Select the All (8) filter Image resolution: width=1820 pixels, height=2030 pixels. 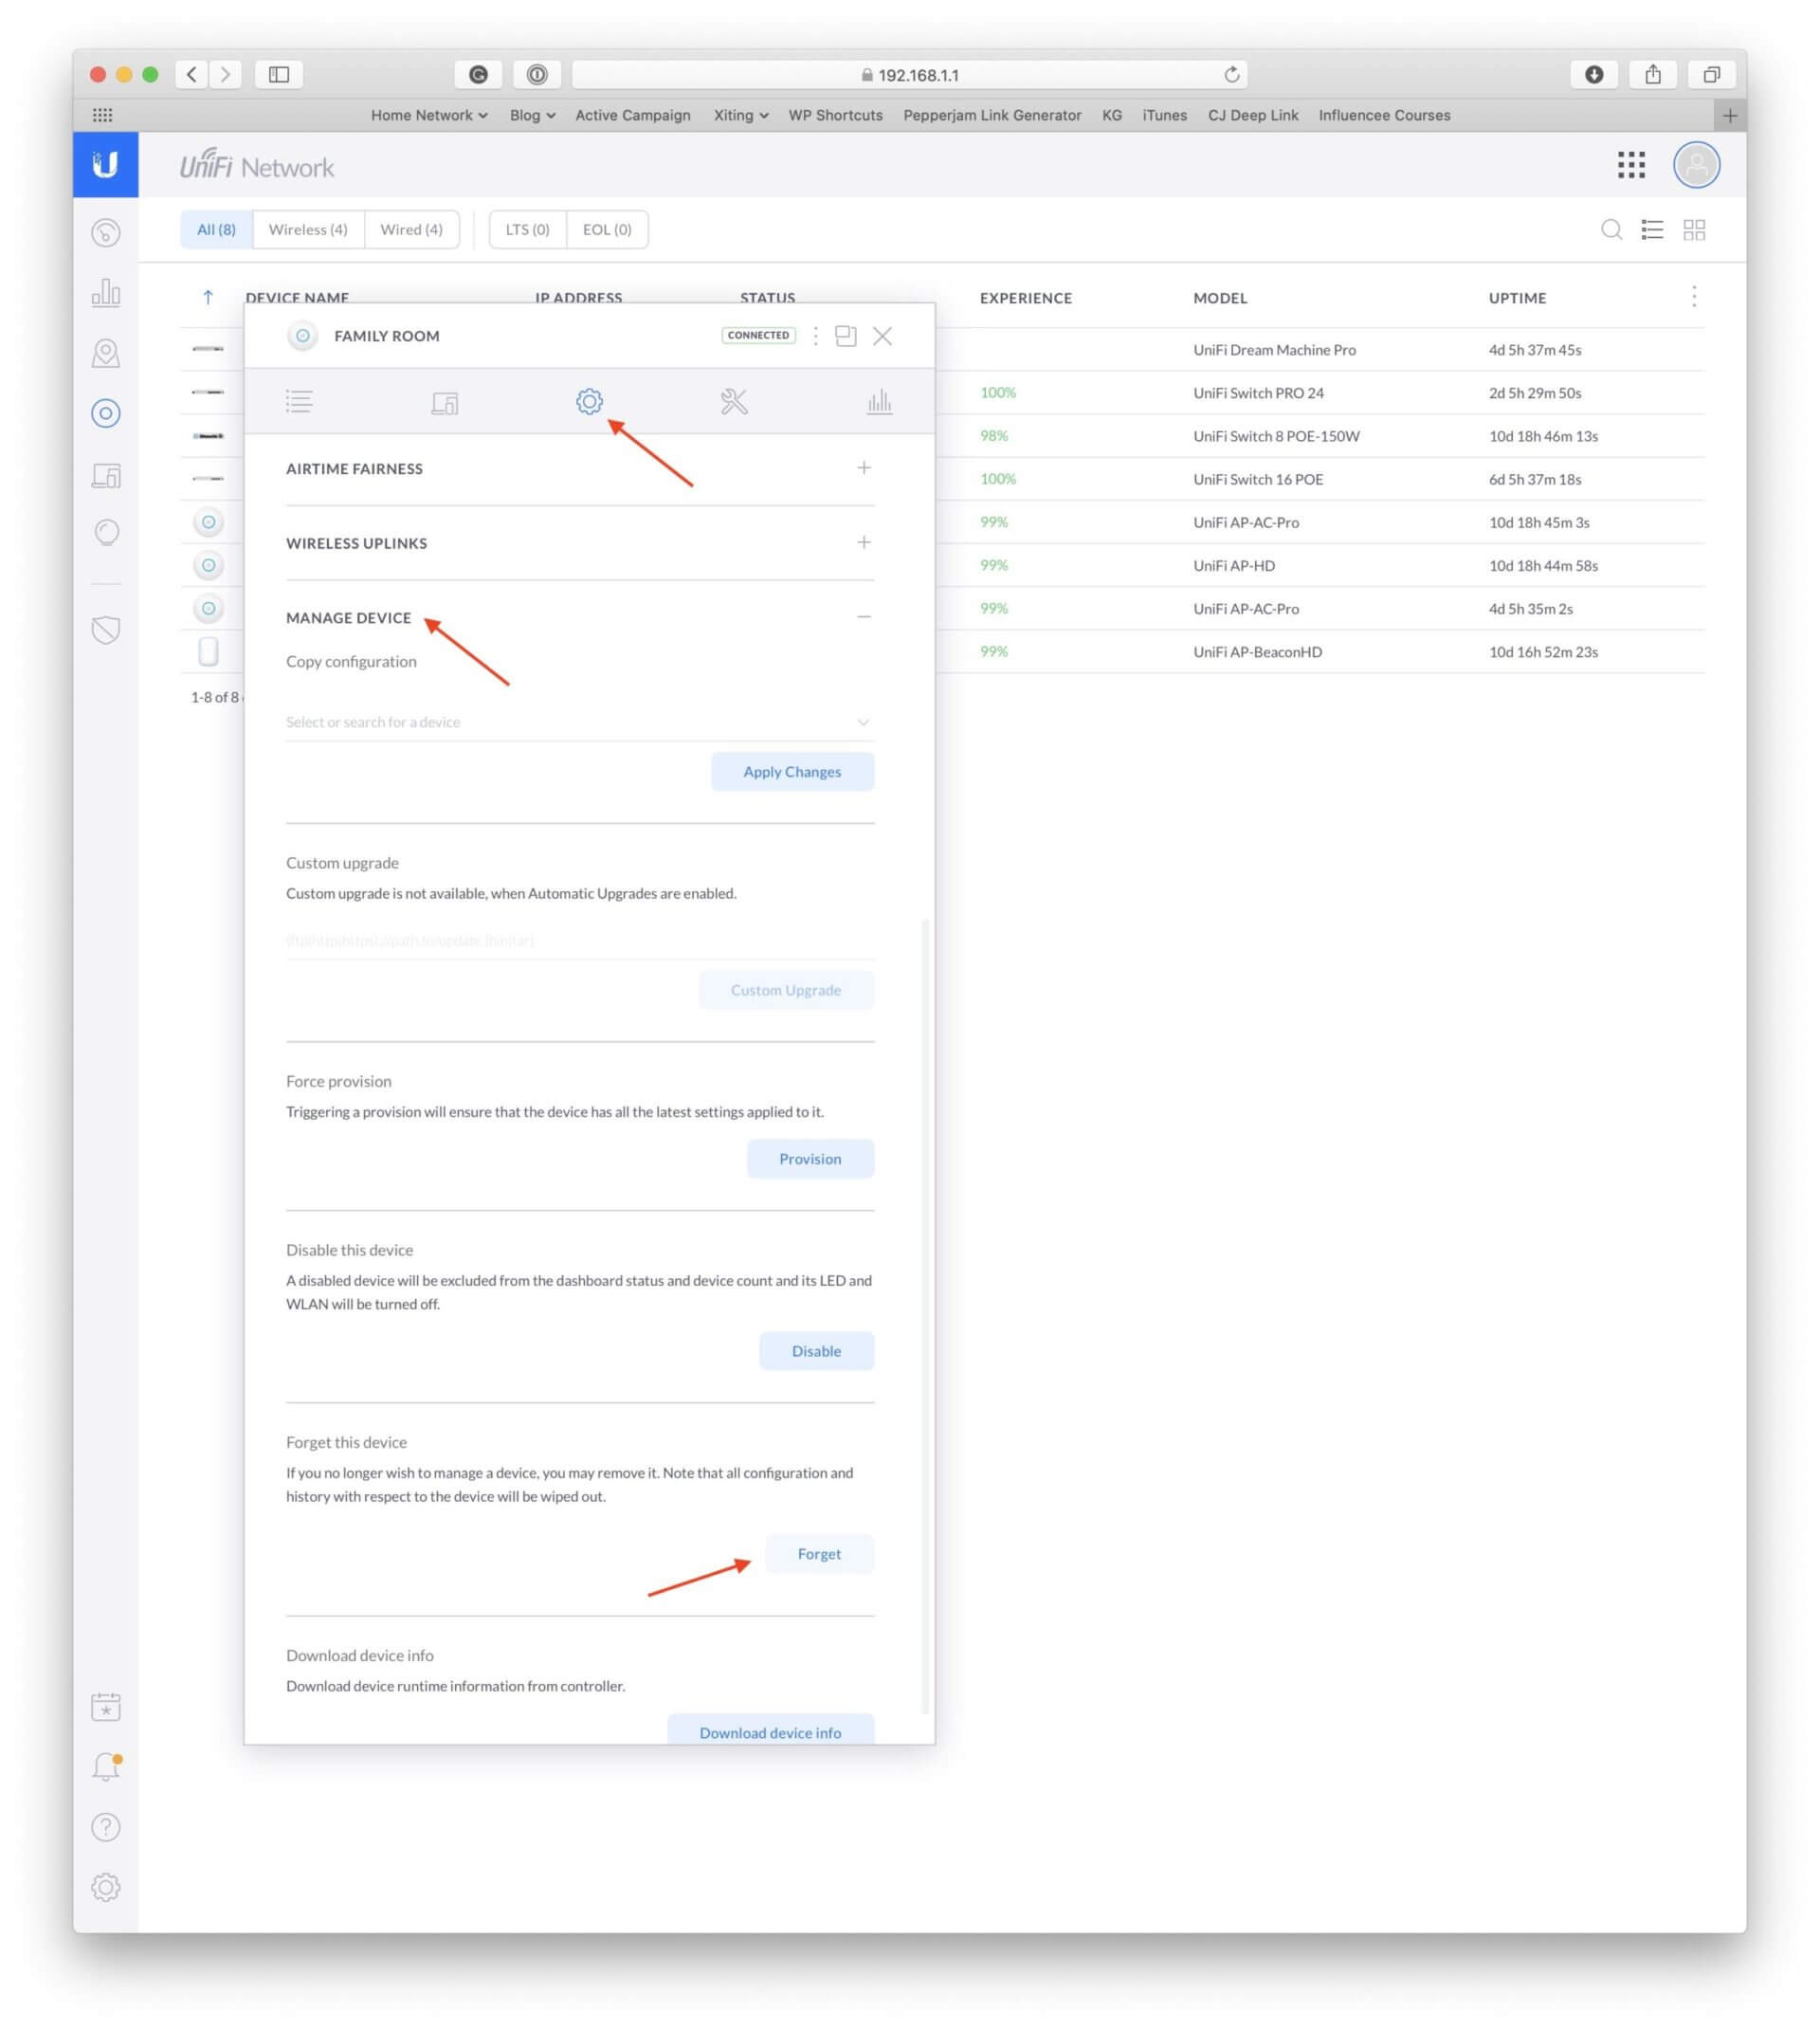click(x=216, y=230)
